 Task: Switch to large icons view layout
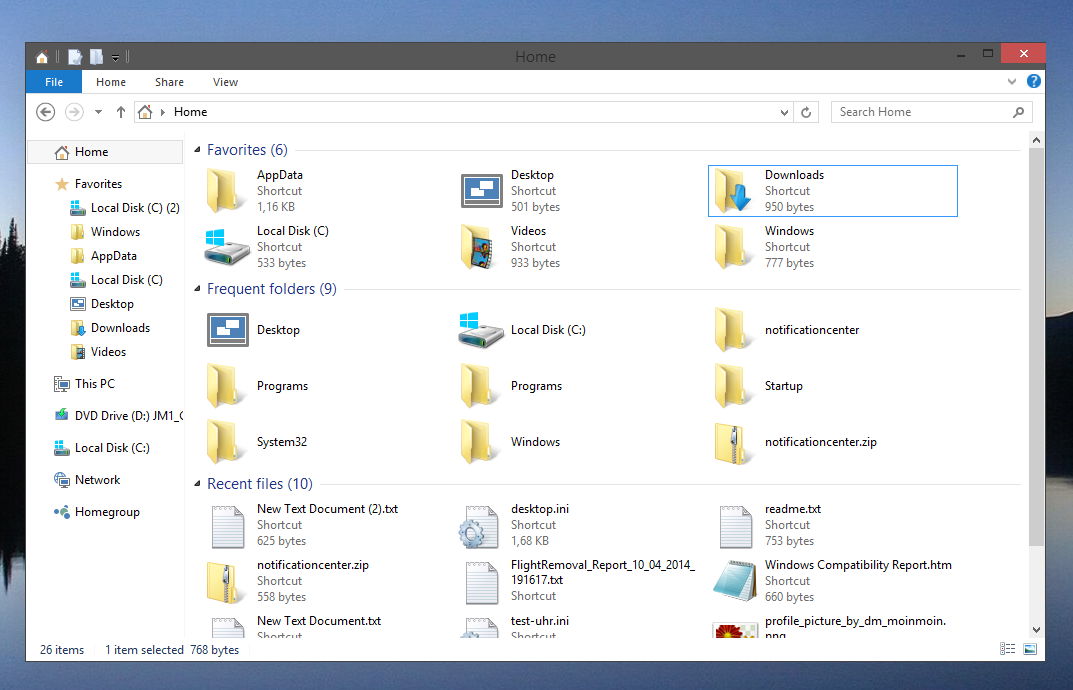(1030, 649)
